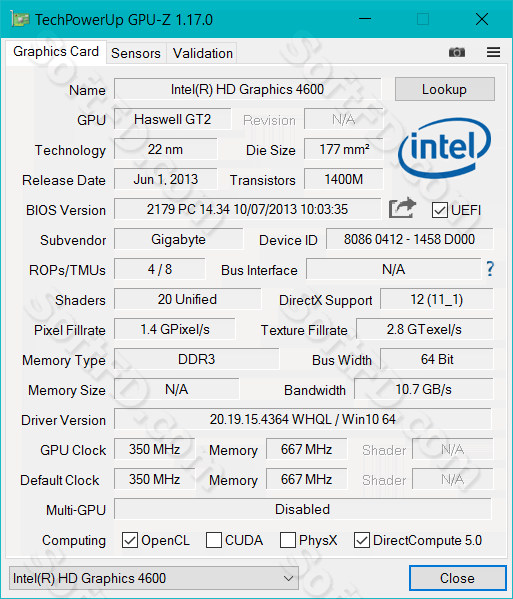Click the GPU-Z app icon in title bar
This screenshot has height=599, width=513.
pyautogui.click(x=19, y=19)
